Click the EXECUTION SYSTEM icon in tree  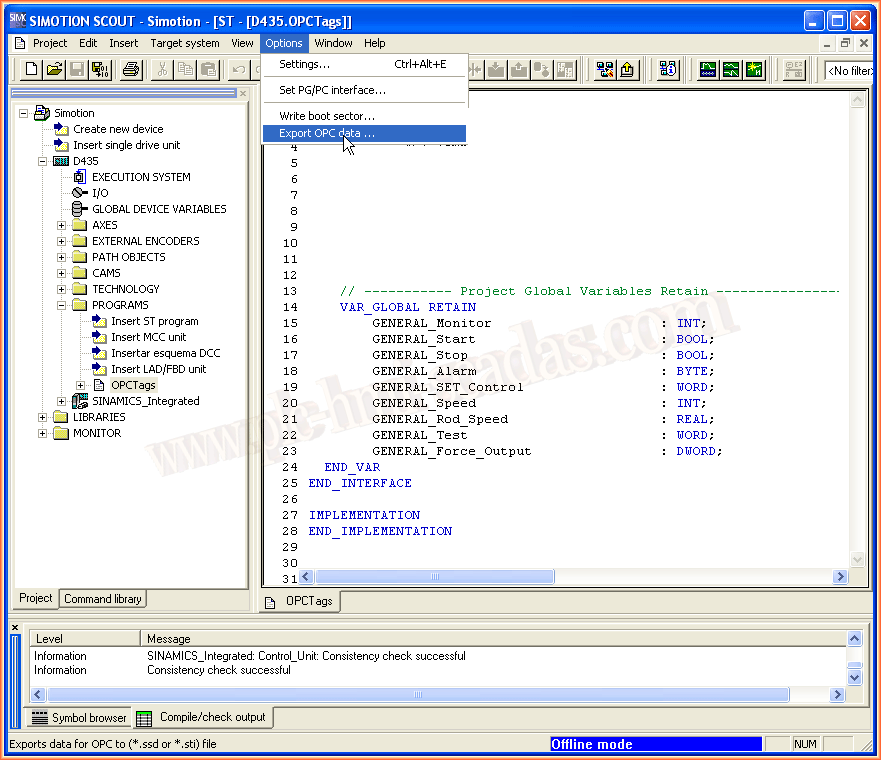(x=80, y=177)
